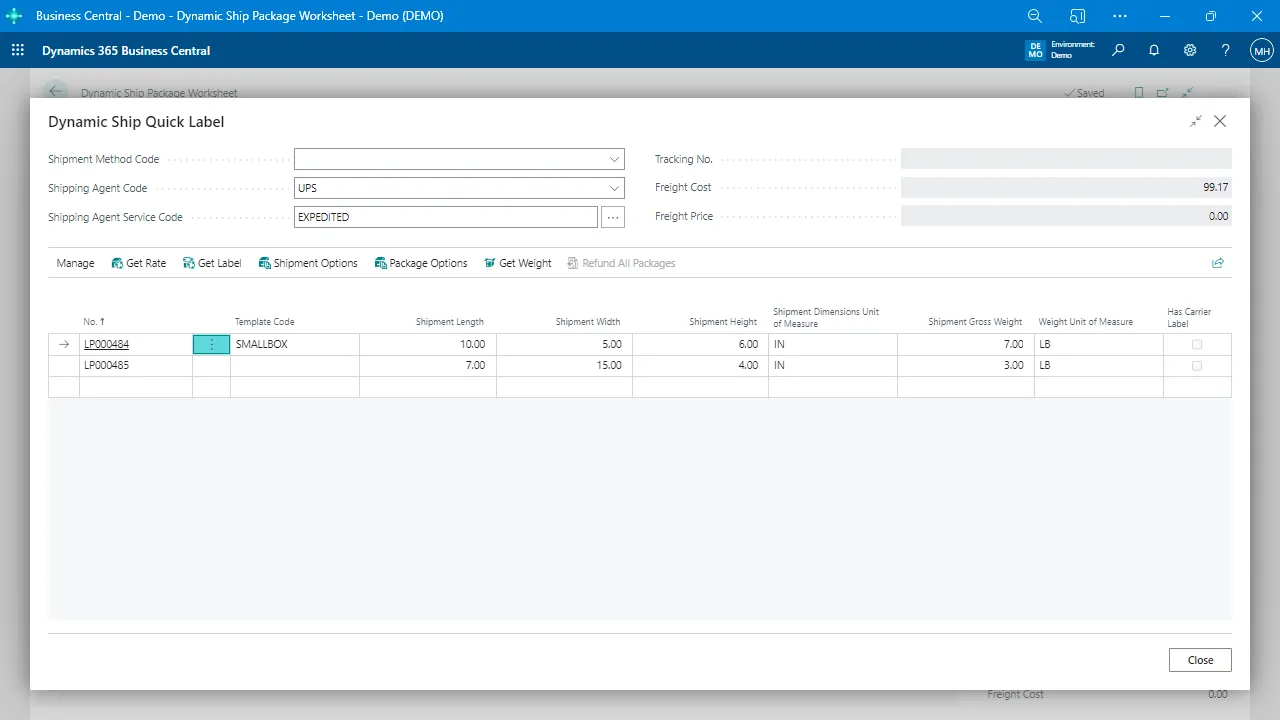The width and height of the screenshot is (1280, 720).
Task: Open row options for LP000484
Action: pos(211,344)
